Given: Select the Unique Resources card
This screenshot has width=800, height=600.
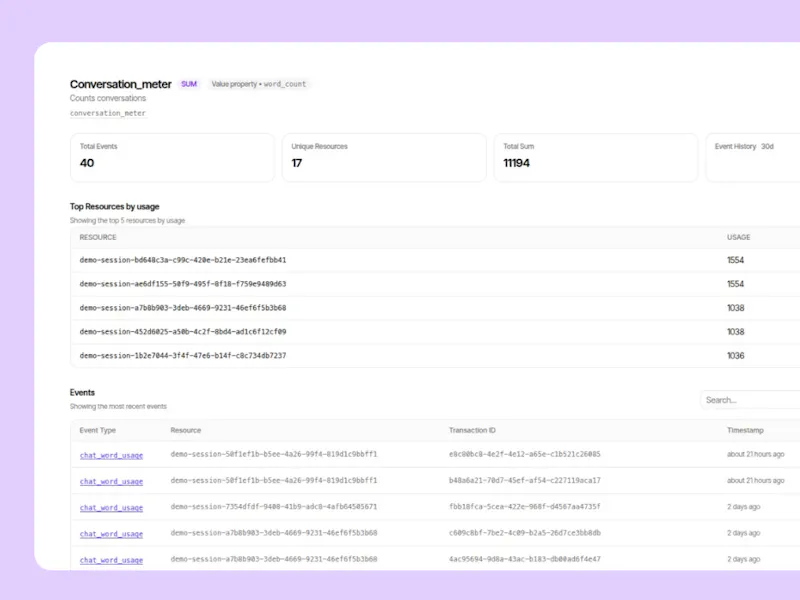Looking at the screenshot, I should click(x=384, y=158).
